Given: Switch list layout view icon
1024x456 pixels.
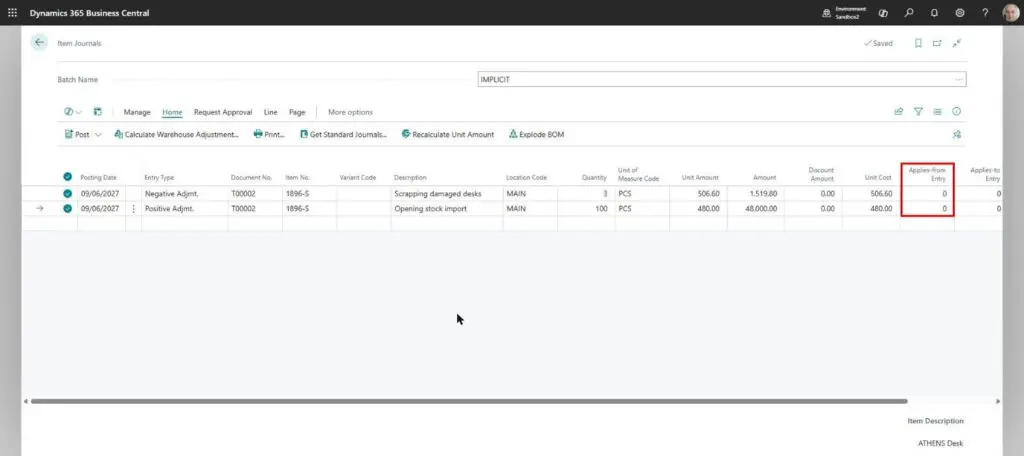Looking at the screenshot, I should (937, 112).
